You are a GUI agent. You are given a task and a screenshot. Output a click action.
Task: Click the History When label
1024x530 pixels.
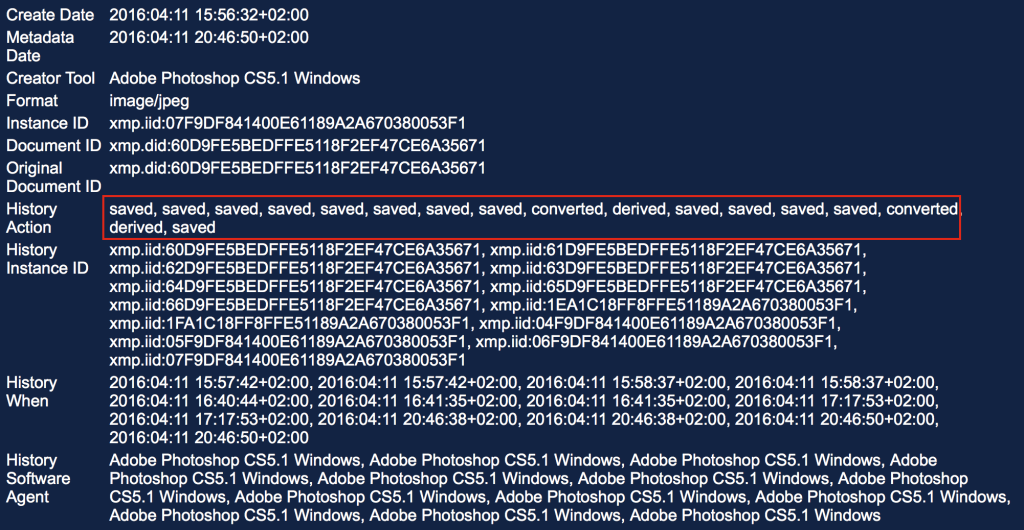click(x=31, y=391)
